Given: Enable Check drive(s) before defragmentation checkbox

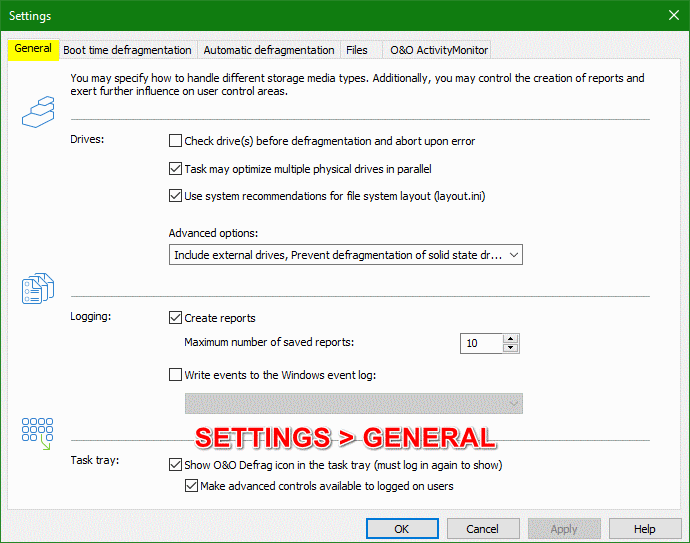Looking at the screenshot, I should tap(175, 141).
